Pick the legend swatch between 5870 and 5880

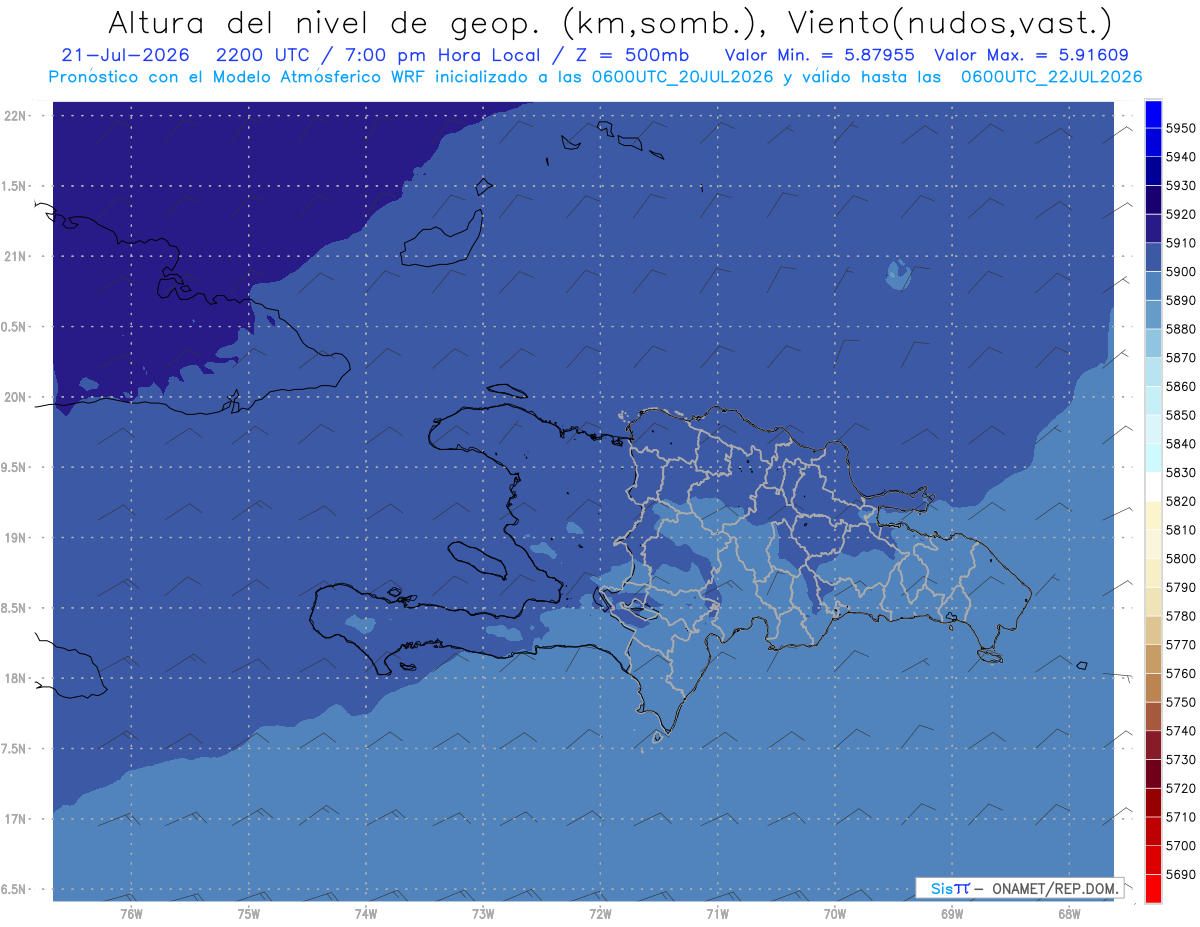(1153, 343)
